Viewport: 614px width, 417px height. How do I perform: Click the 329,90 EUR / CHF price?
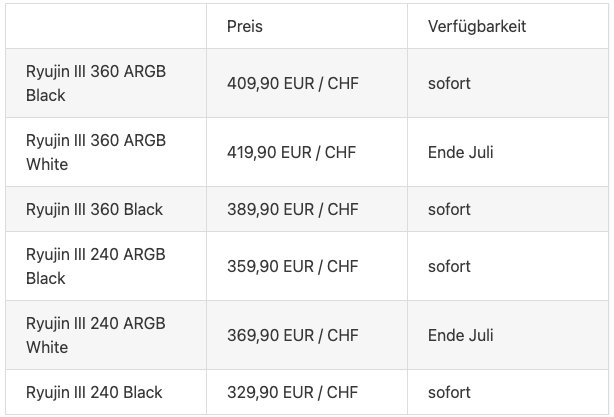point(293,392)
